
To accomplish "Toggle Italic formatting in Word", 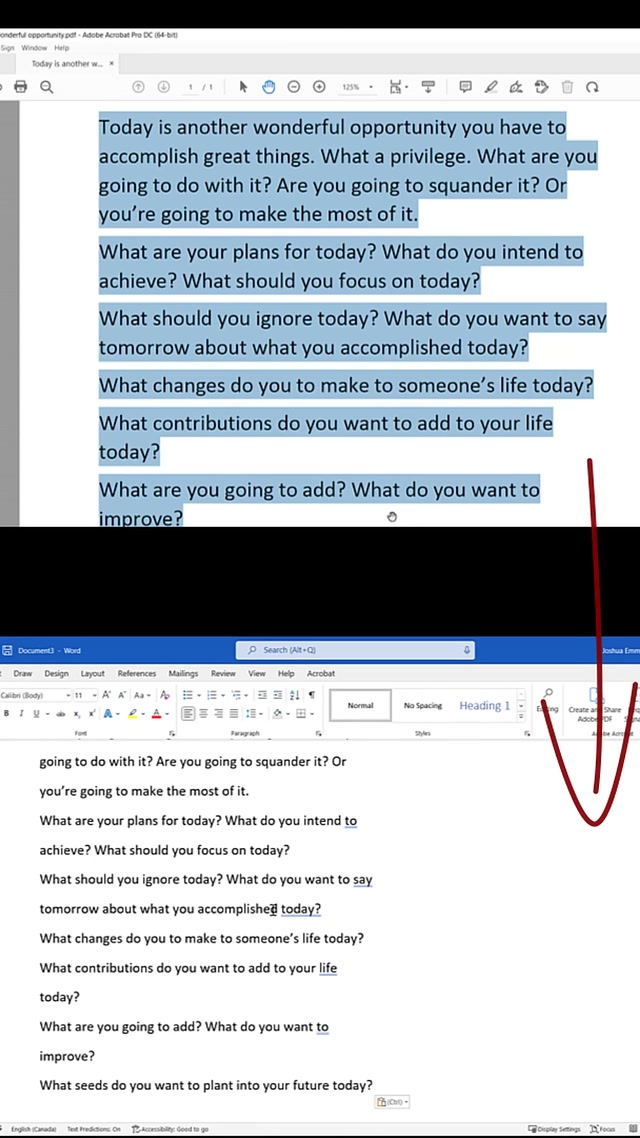I will coord(20,713).
